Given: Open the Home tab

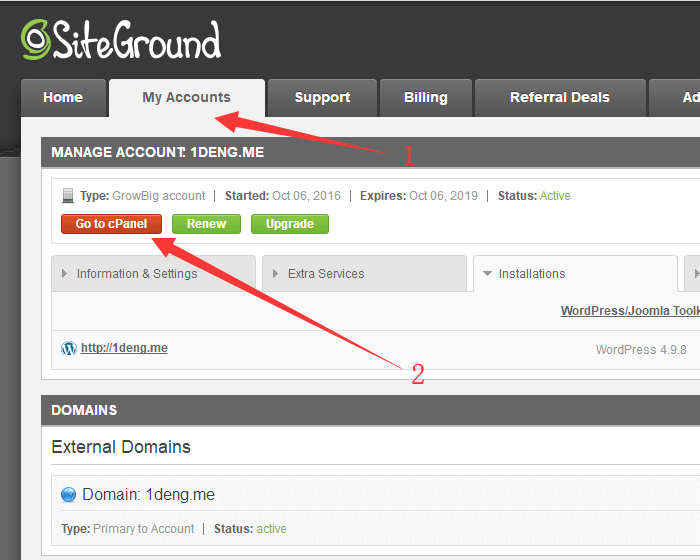Looking at the screenshot, I should 63,98.
